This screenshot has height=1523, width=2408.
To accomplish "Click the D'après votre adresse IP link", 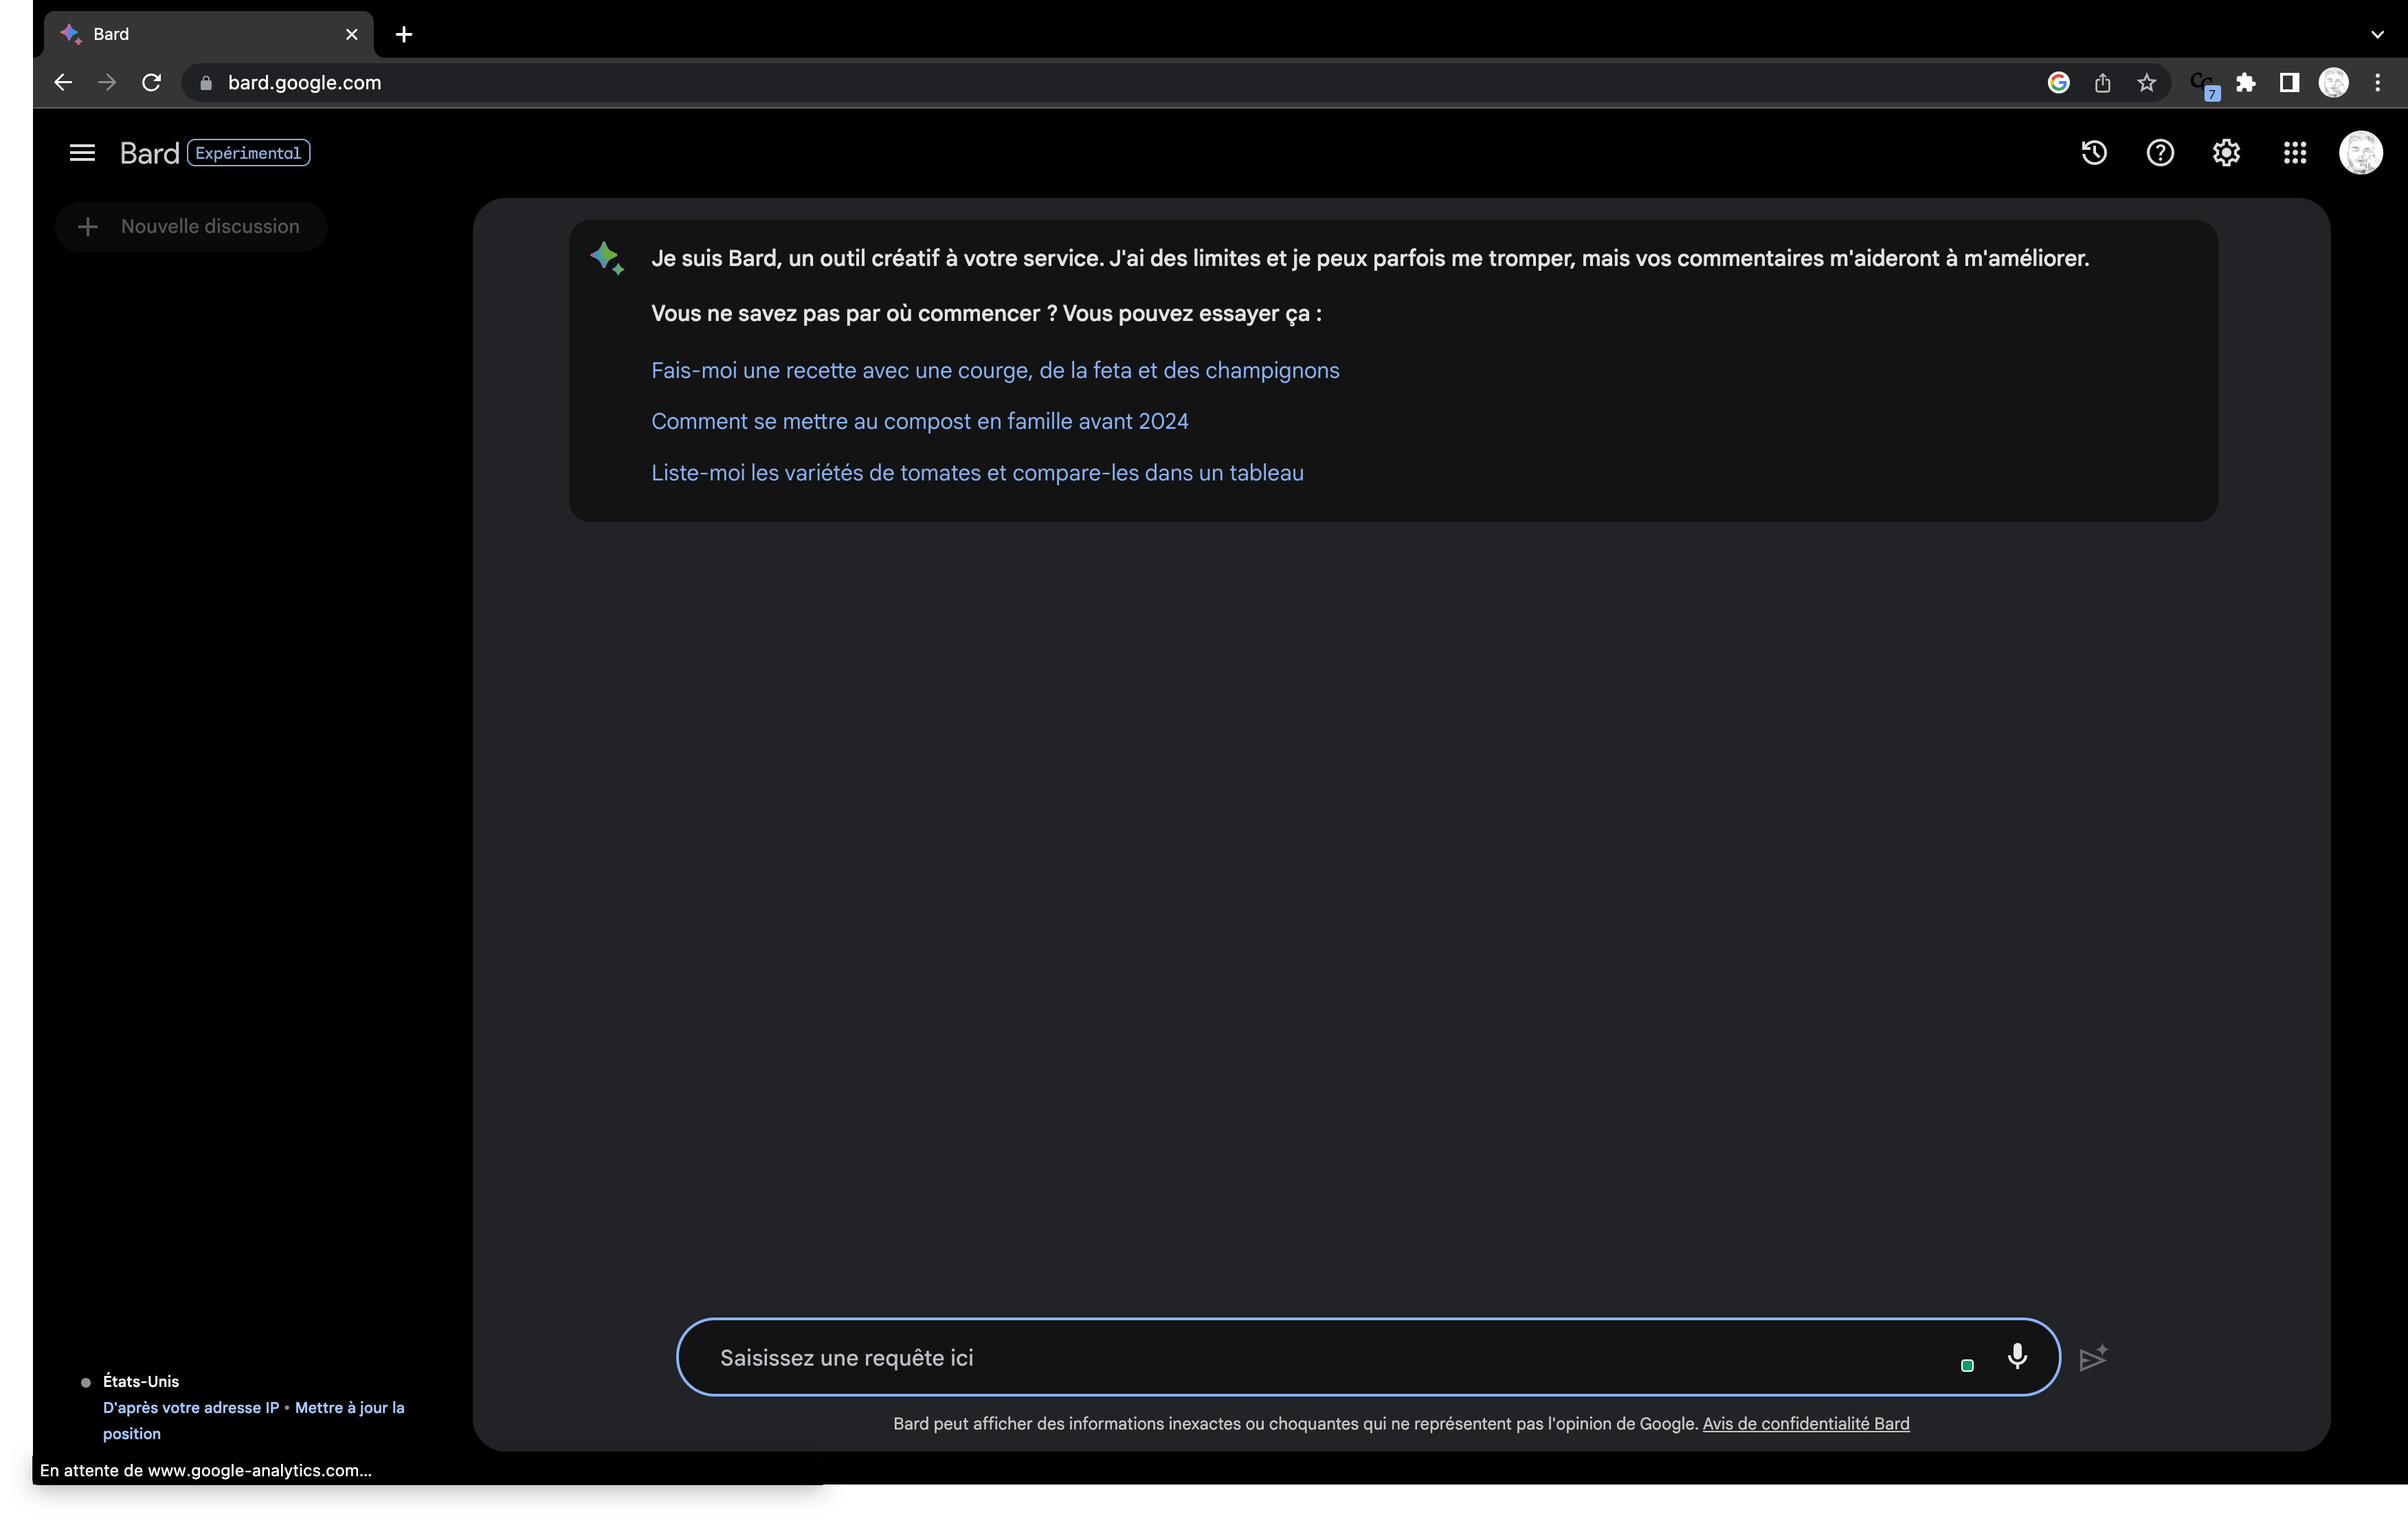I will click(x=191, y=1407).
